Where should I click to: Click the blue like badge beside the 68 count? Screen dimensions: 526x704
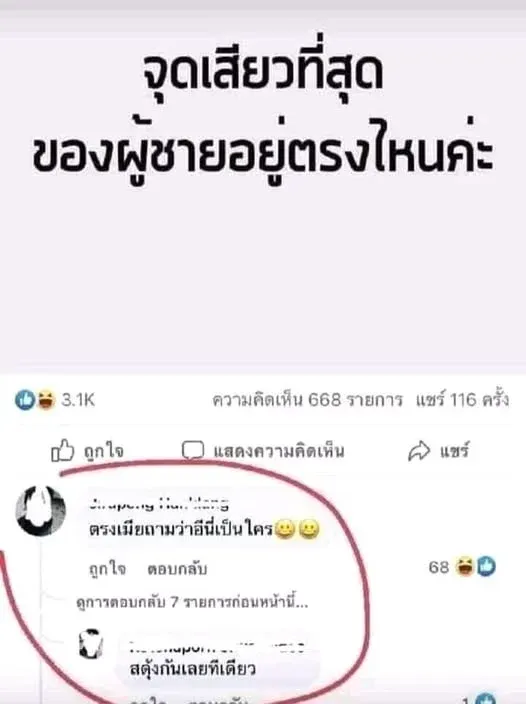pyautogui.click(x=486, y=566)
